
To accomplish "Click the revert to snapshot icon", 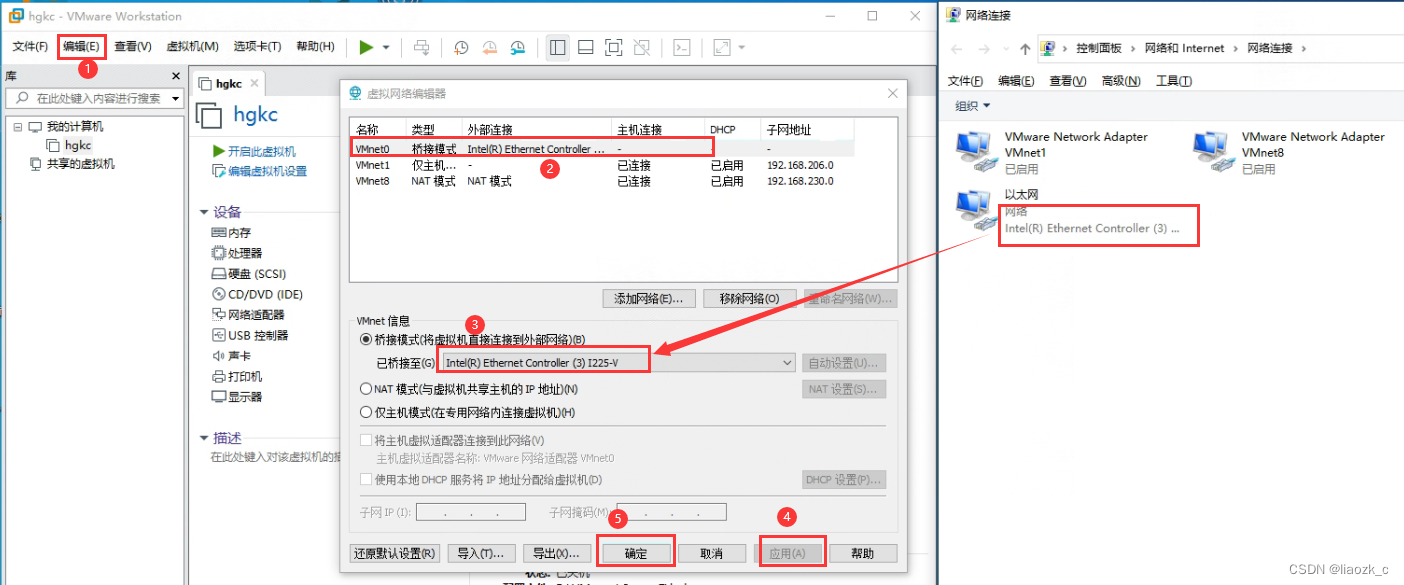I will (489, 47).
